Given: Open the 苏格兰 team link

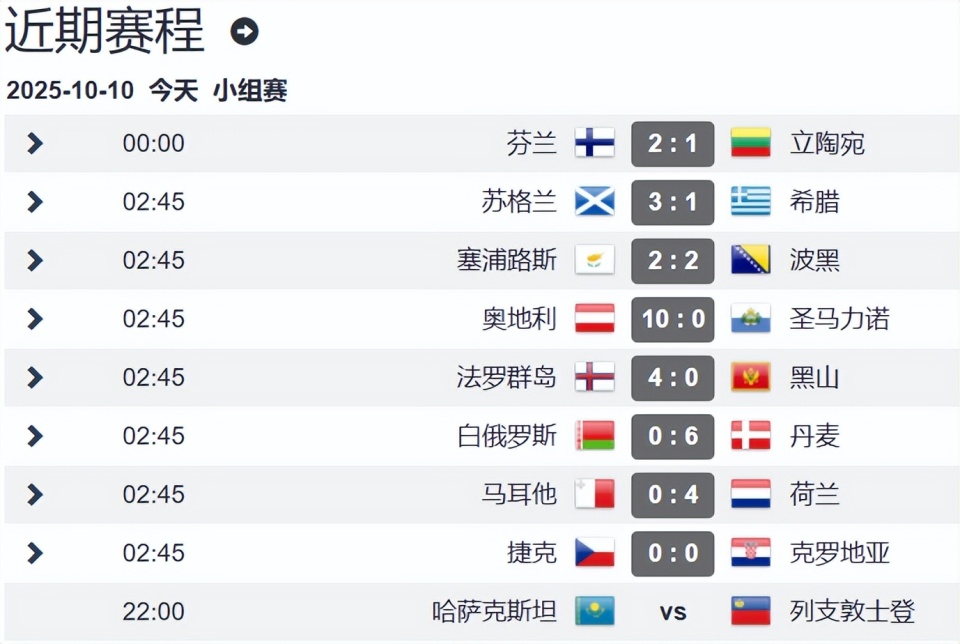Looking at the screenshot, I should point(519,202).
